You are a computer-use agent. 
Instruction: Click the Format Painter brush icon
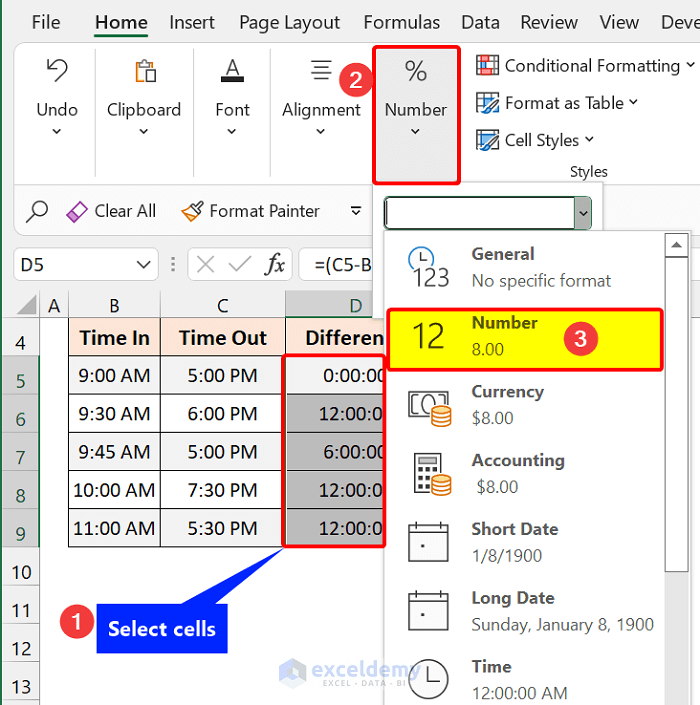(192, 211)
